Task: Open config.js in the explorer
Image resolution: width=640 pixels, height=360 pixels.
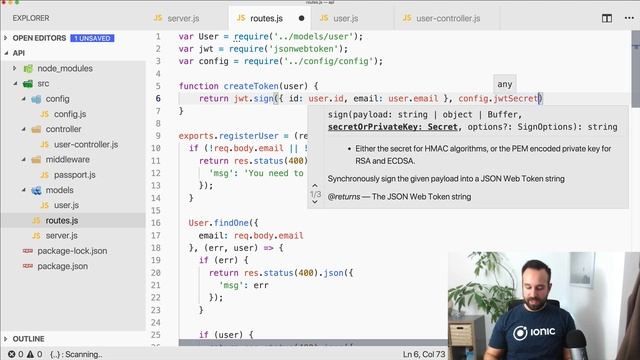Action: click(70, 114)
